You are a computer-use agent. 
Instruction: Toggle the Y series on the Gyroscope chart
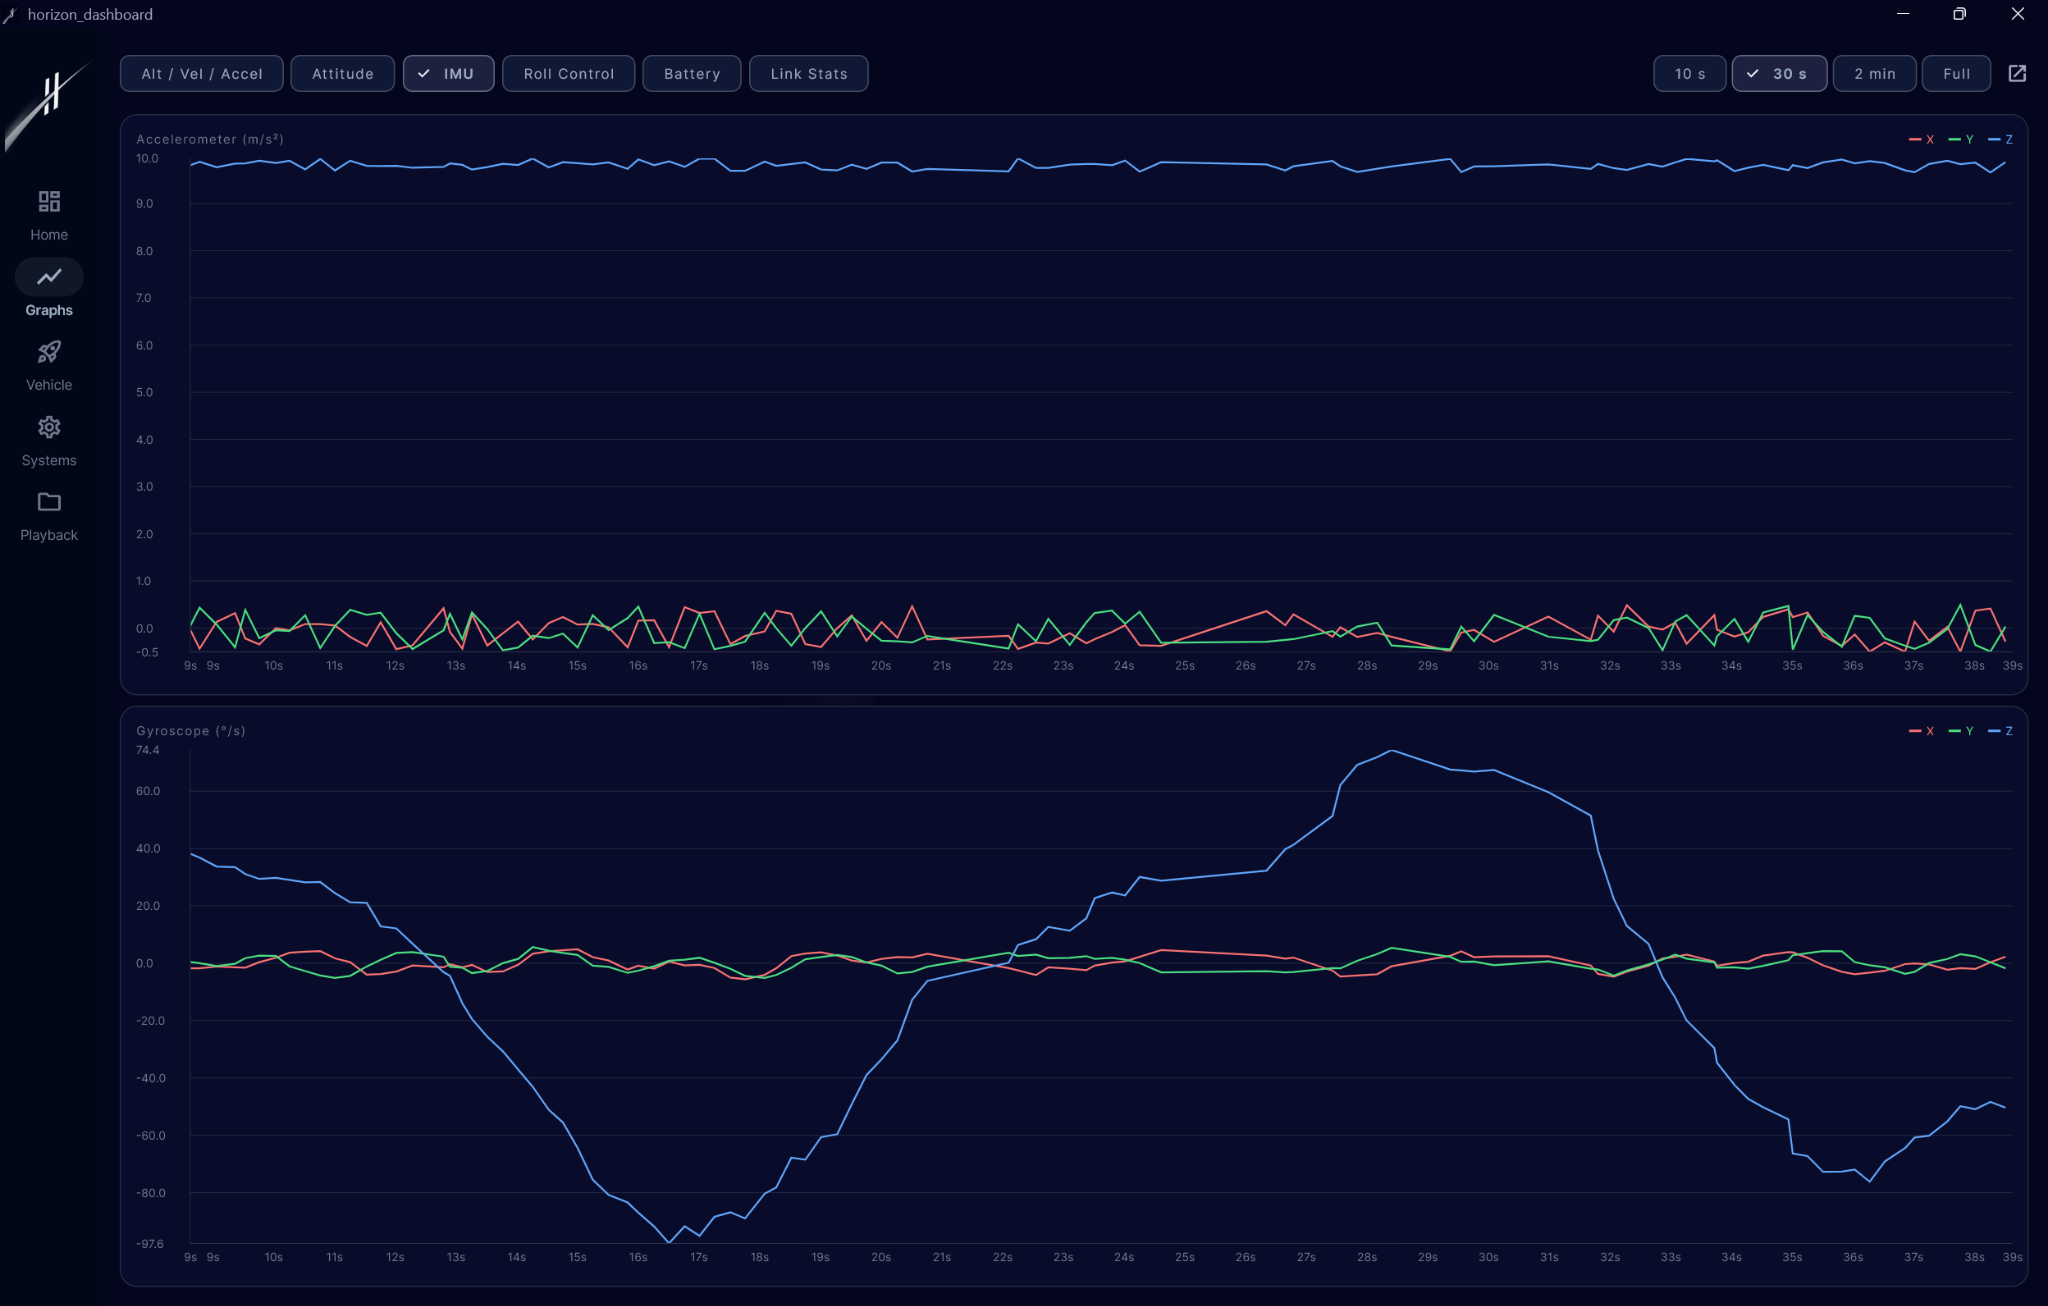pos(1963,731)
